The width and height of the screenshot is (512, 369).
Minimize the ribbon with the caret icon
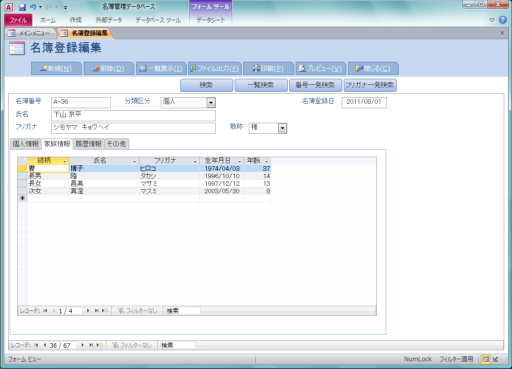click(x=492, y=20)
